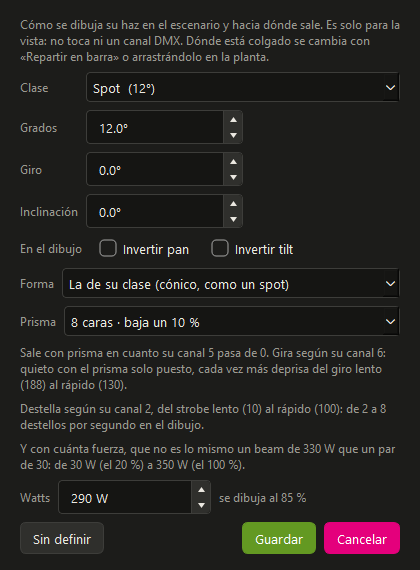Enable the Invertir pan checkbox
The height and width of the screenshot is (570, 420).
(108, 249)
